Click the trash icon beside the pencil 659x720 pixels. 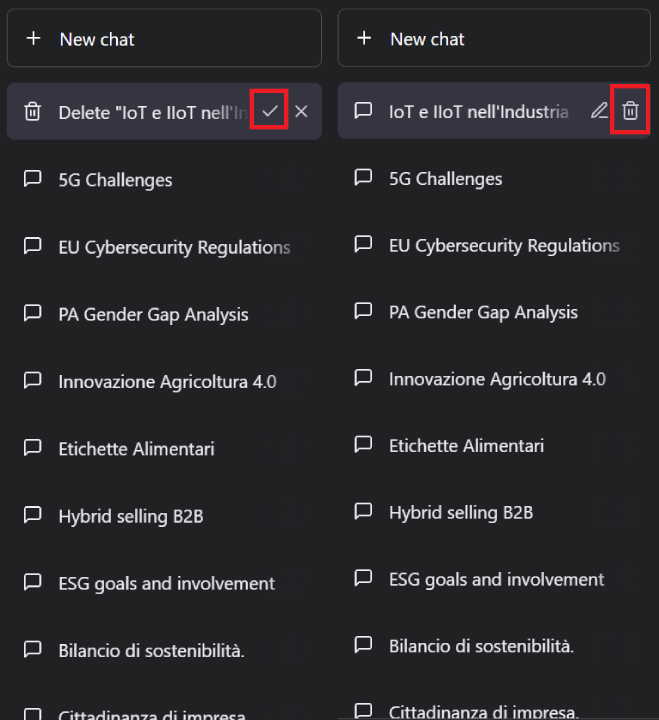point(630,111)
